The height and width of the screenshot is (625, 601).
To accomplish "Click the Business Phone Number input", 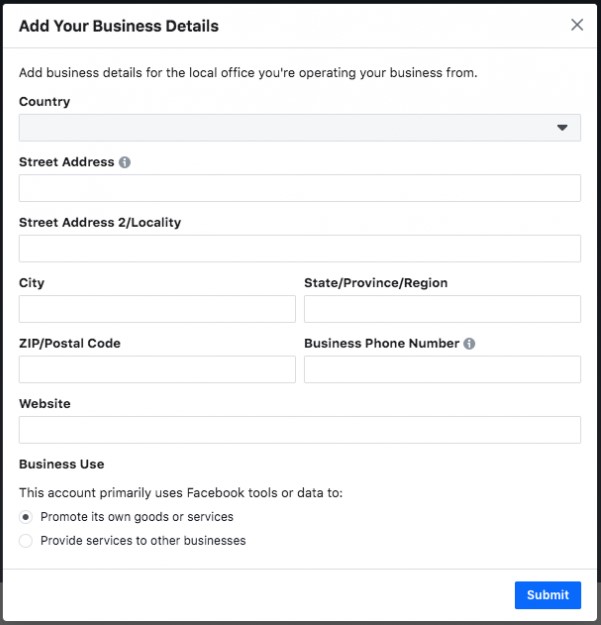I will tap(442, 369).
